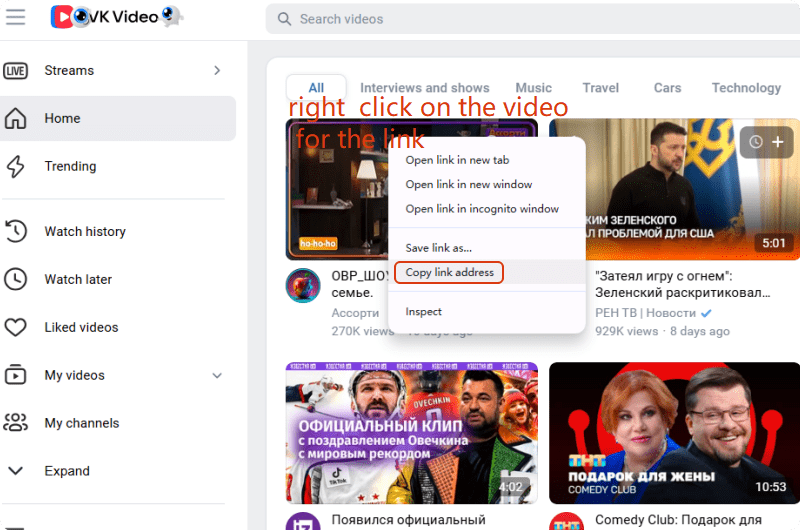This screenshot has width=800, height=530.
Task: Open Watch history clock icon
Action: (x=16, y=231)
